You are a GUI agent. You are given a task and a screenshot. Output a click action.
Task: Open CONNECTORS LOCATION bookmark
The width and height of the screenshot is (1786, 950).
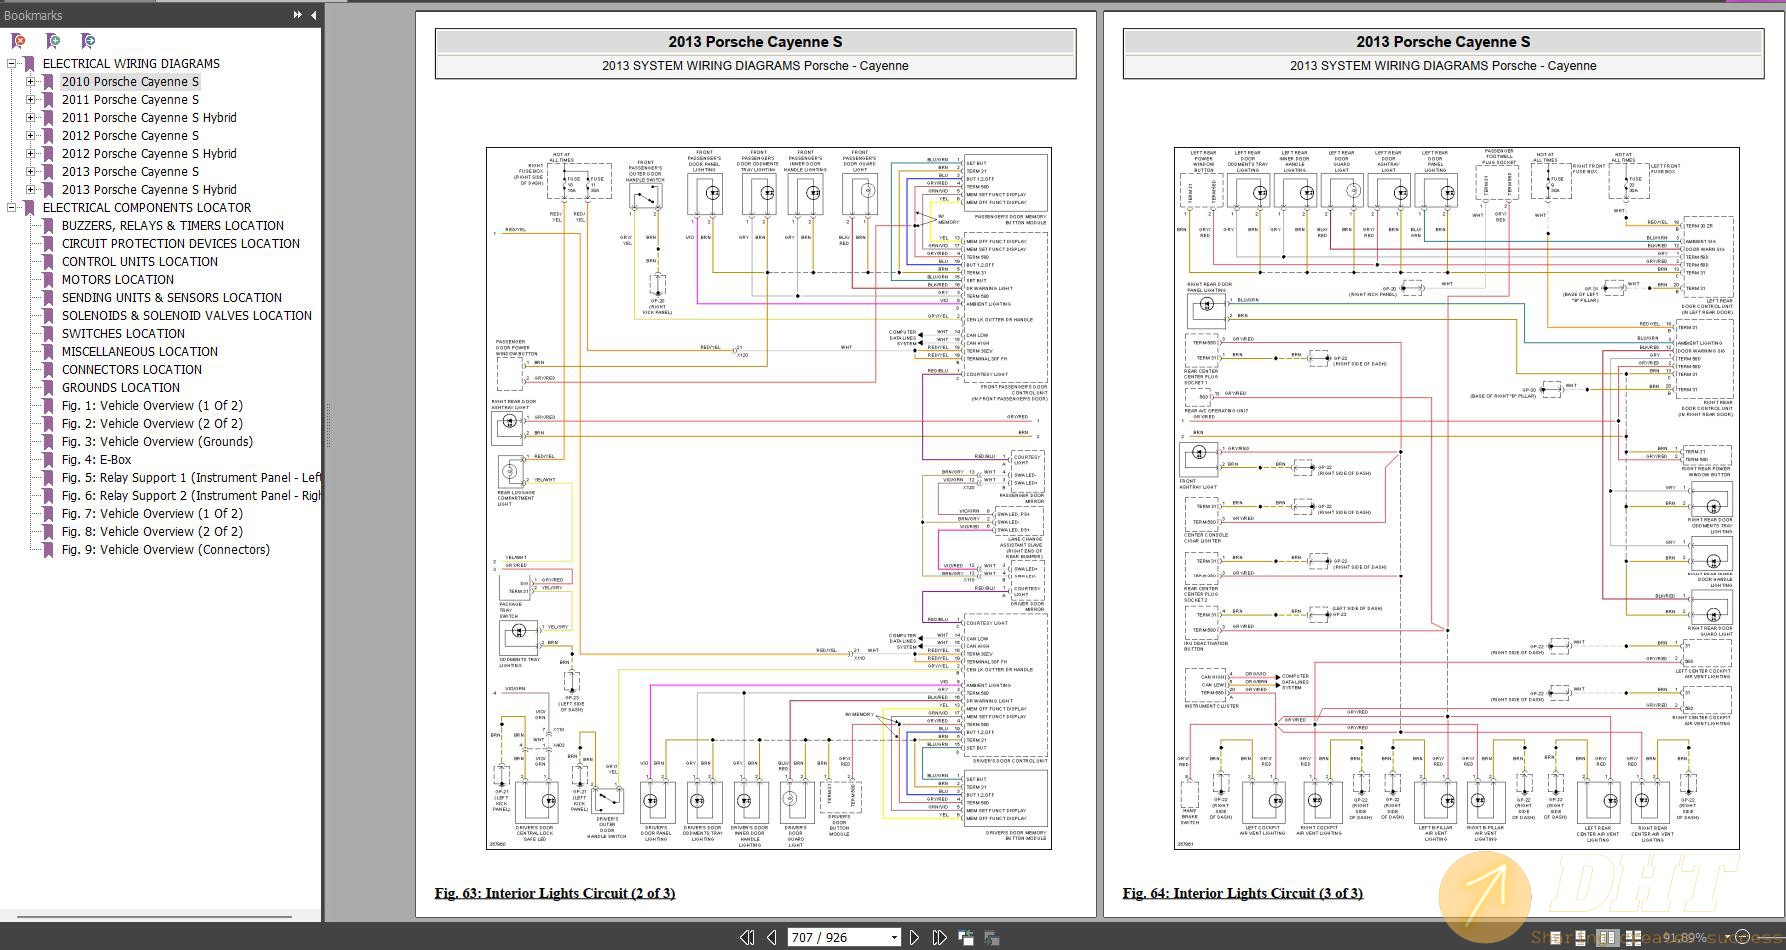tap(132, 370)
